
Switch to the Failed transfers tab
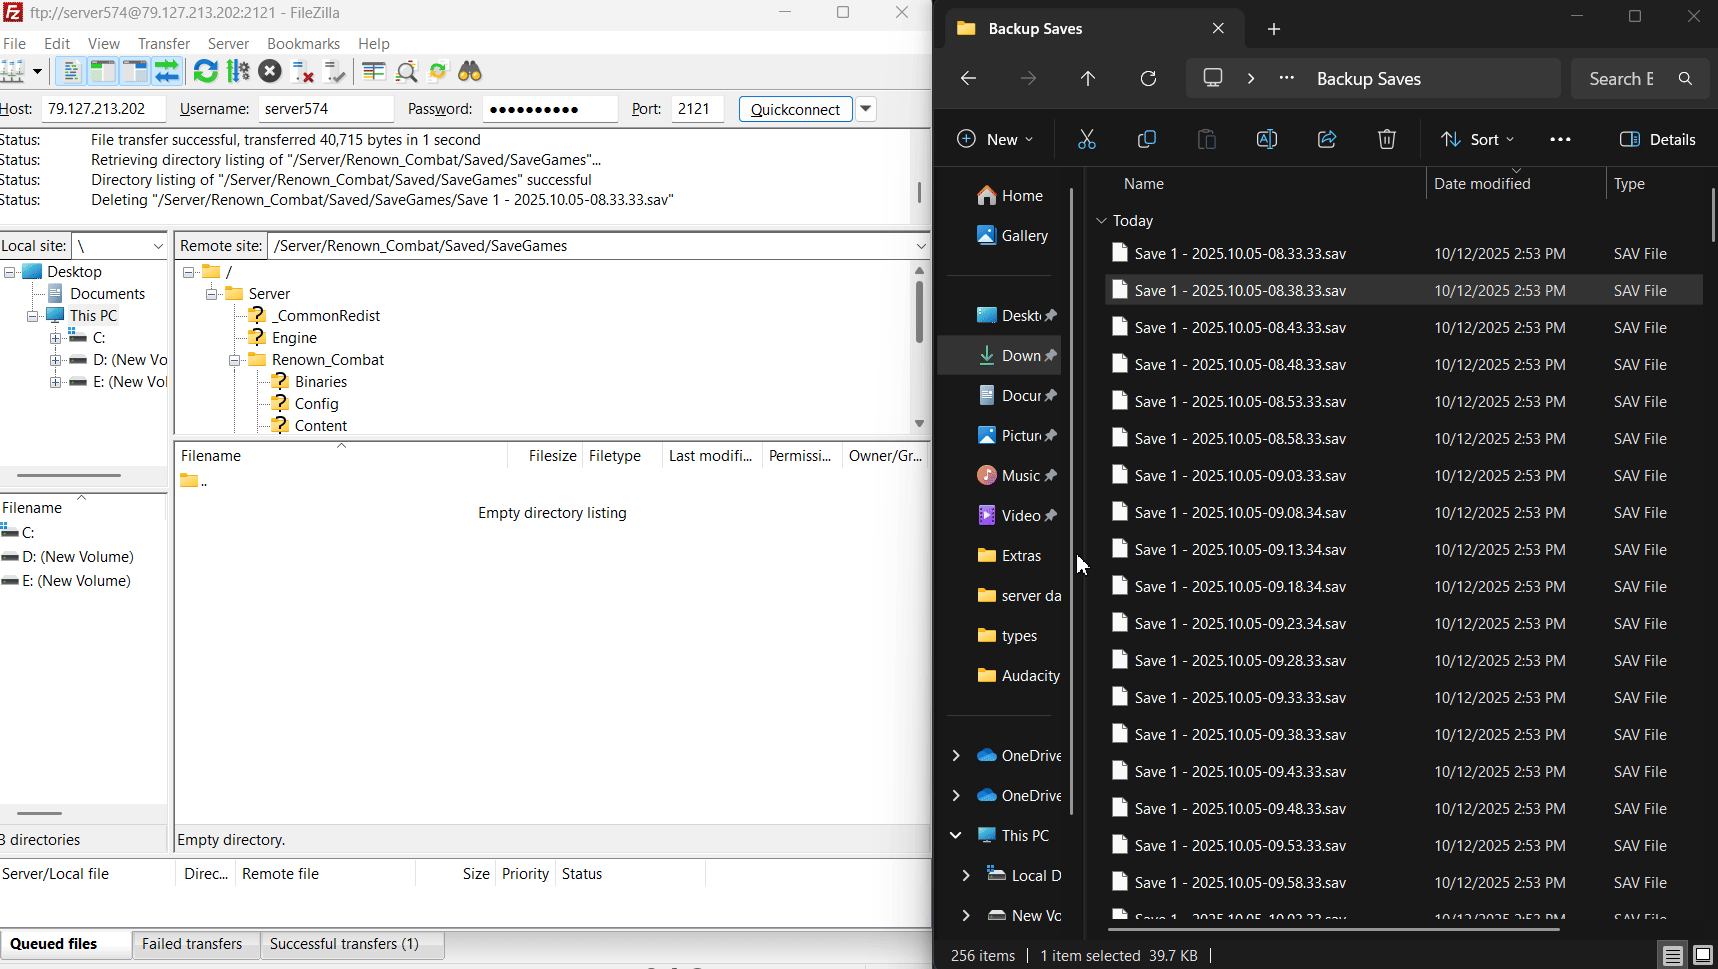(x=192, y=944)
